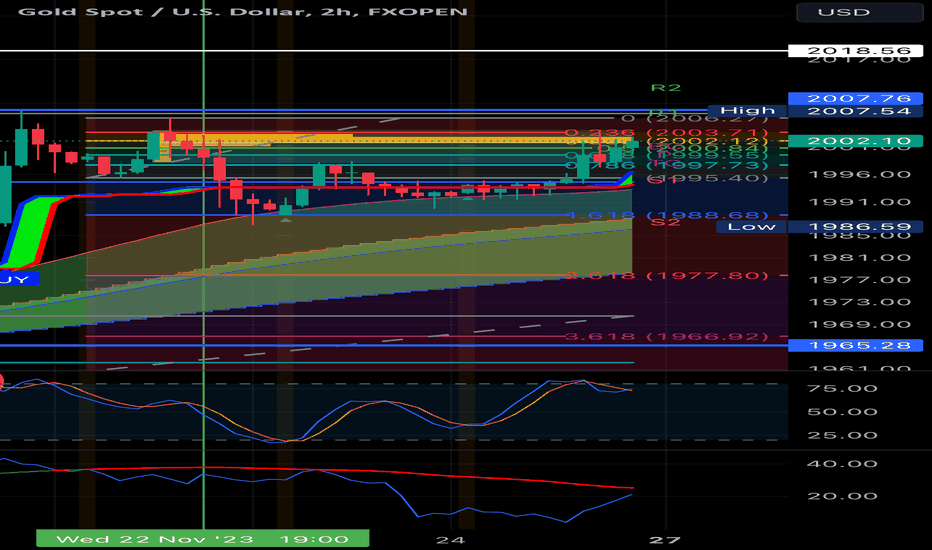Viewport: 932px width, 550px height.
Task: Click the green 2002.10 current price label
Action: click(x=855, y=141)
